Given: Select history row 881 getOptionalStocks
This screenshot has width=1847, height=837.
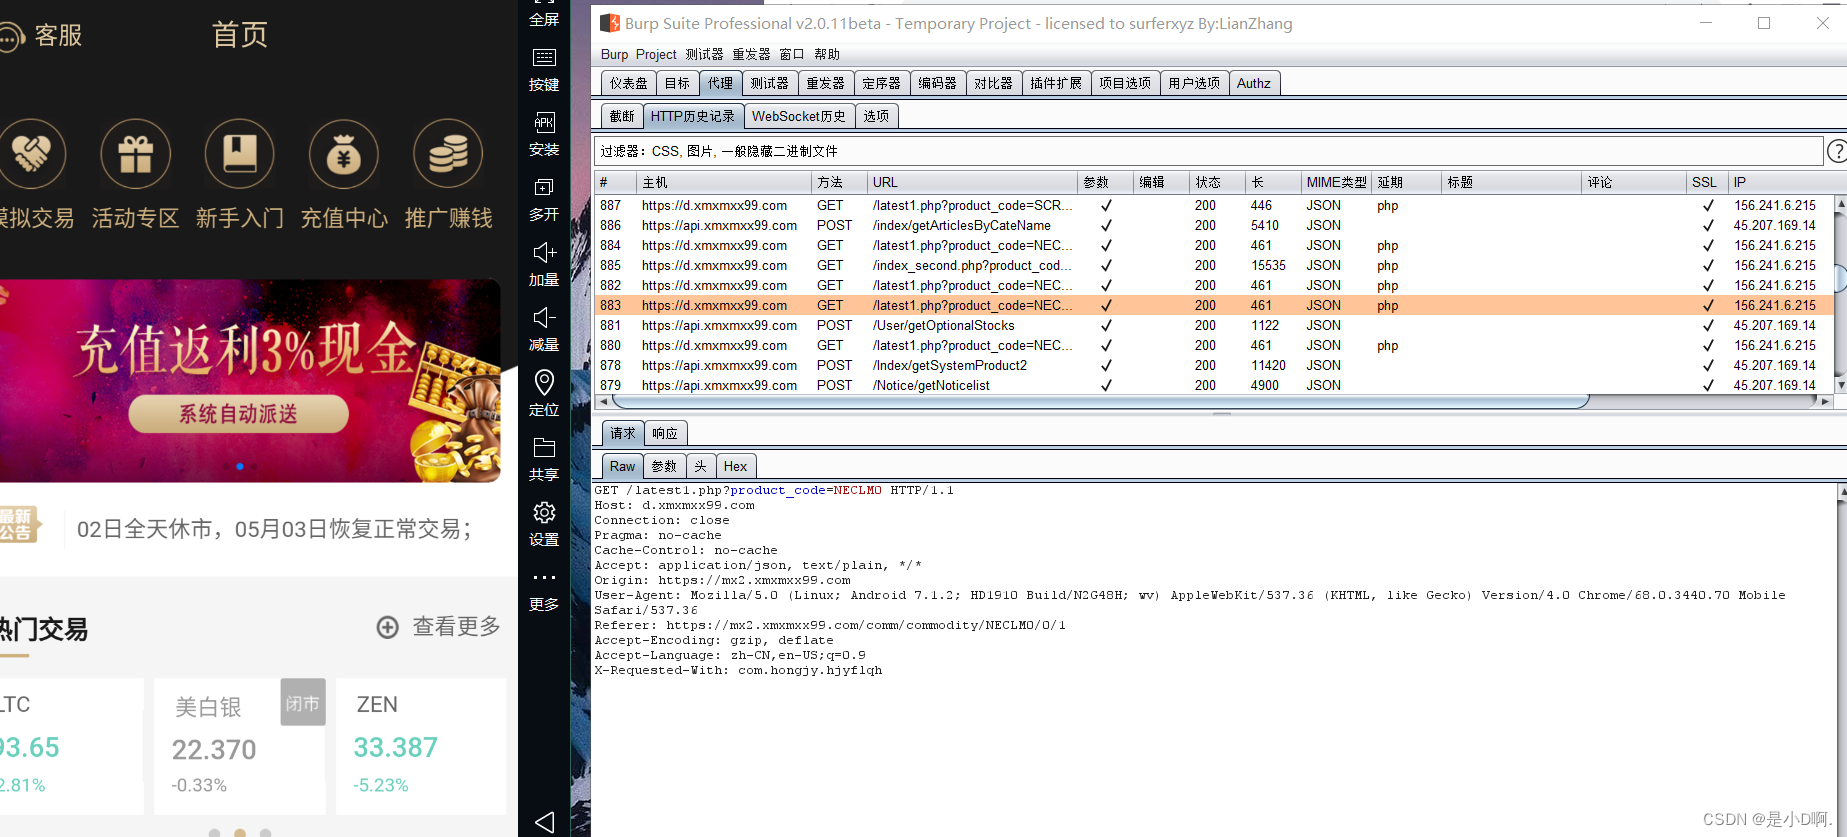Looking at the screenshot, I should tap(1214, 325).
